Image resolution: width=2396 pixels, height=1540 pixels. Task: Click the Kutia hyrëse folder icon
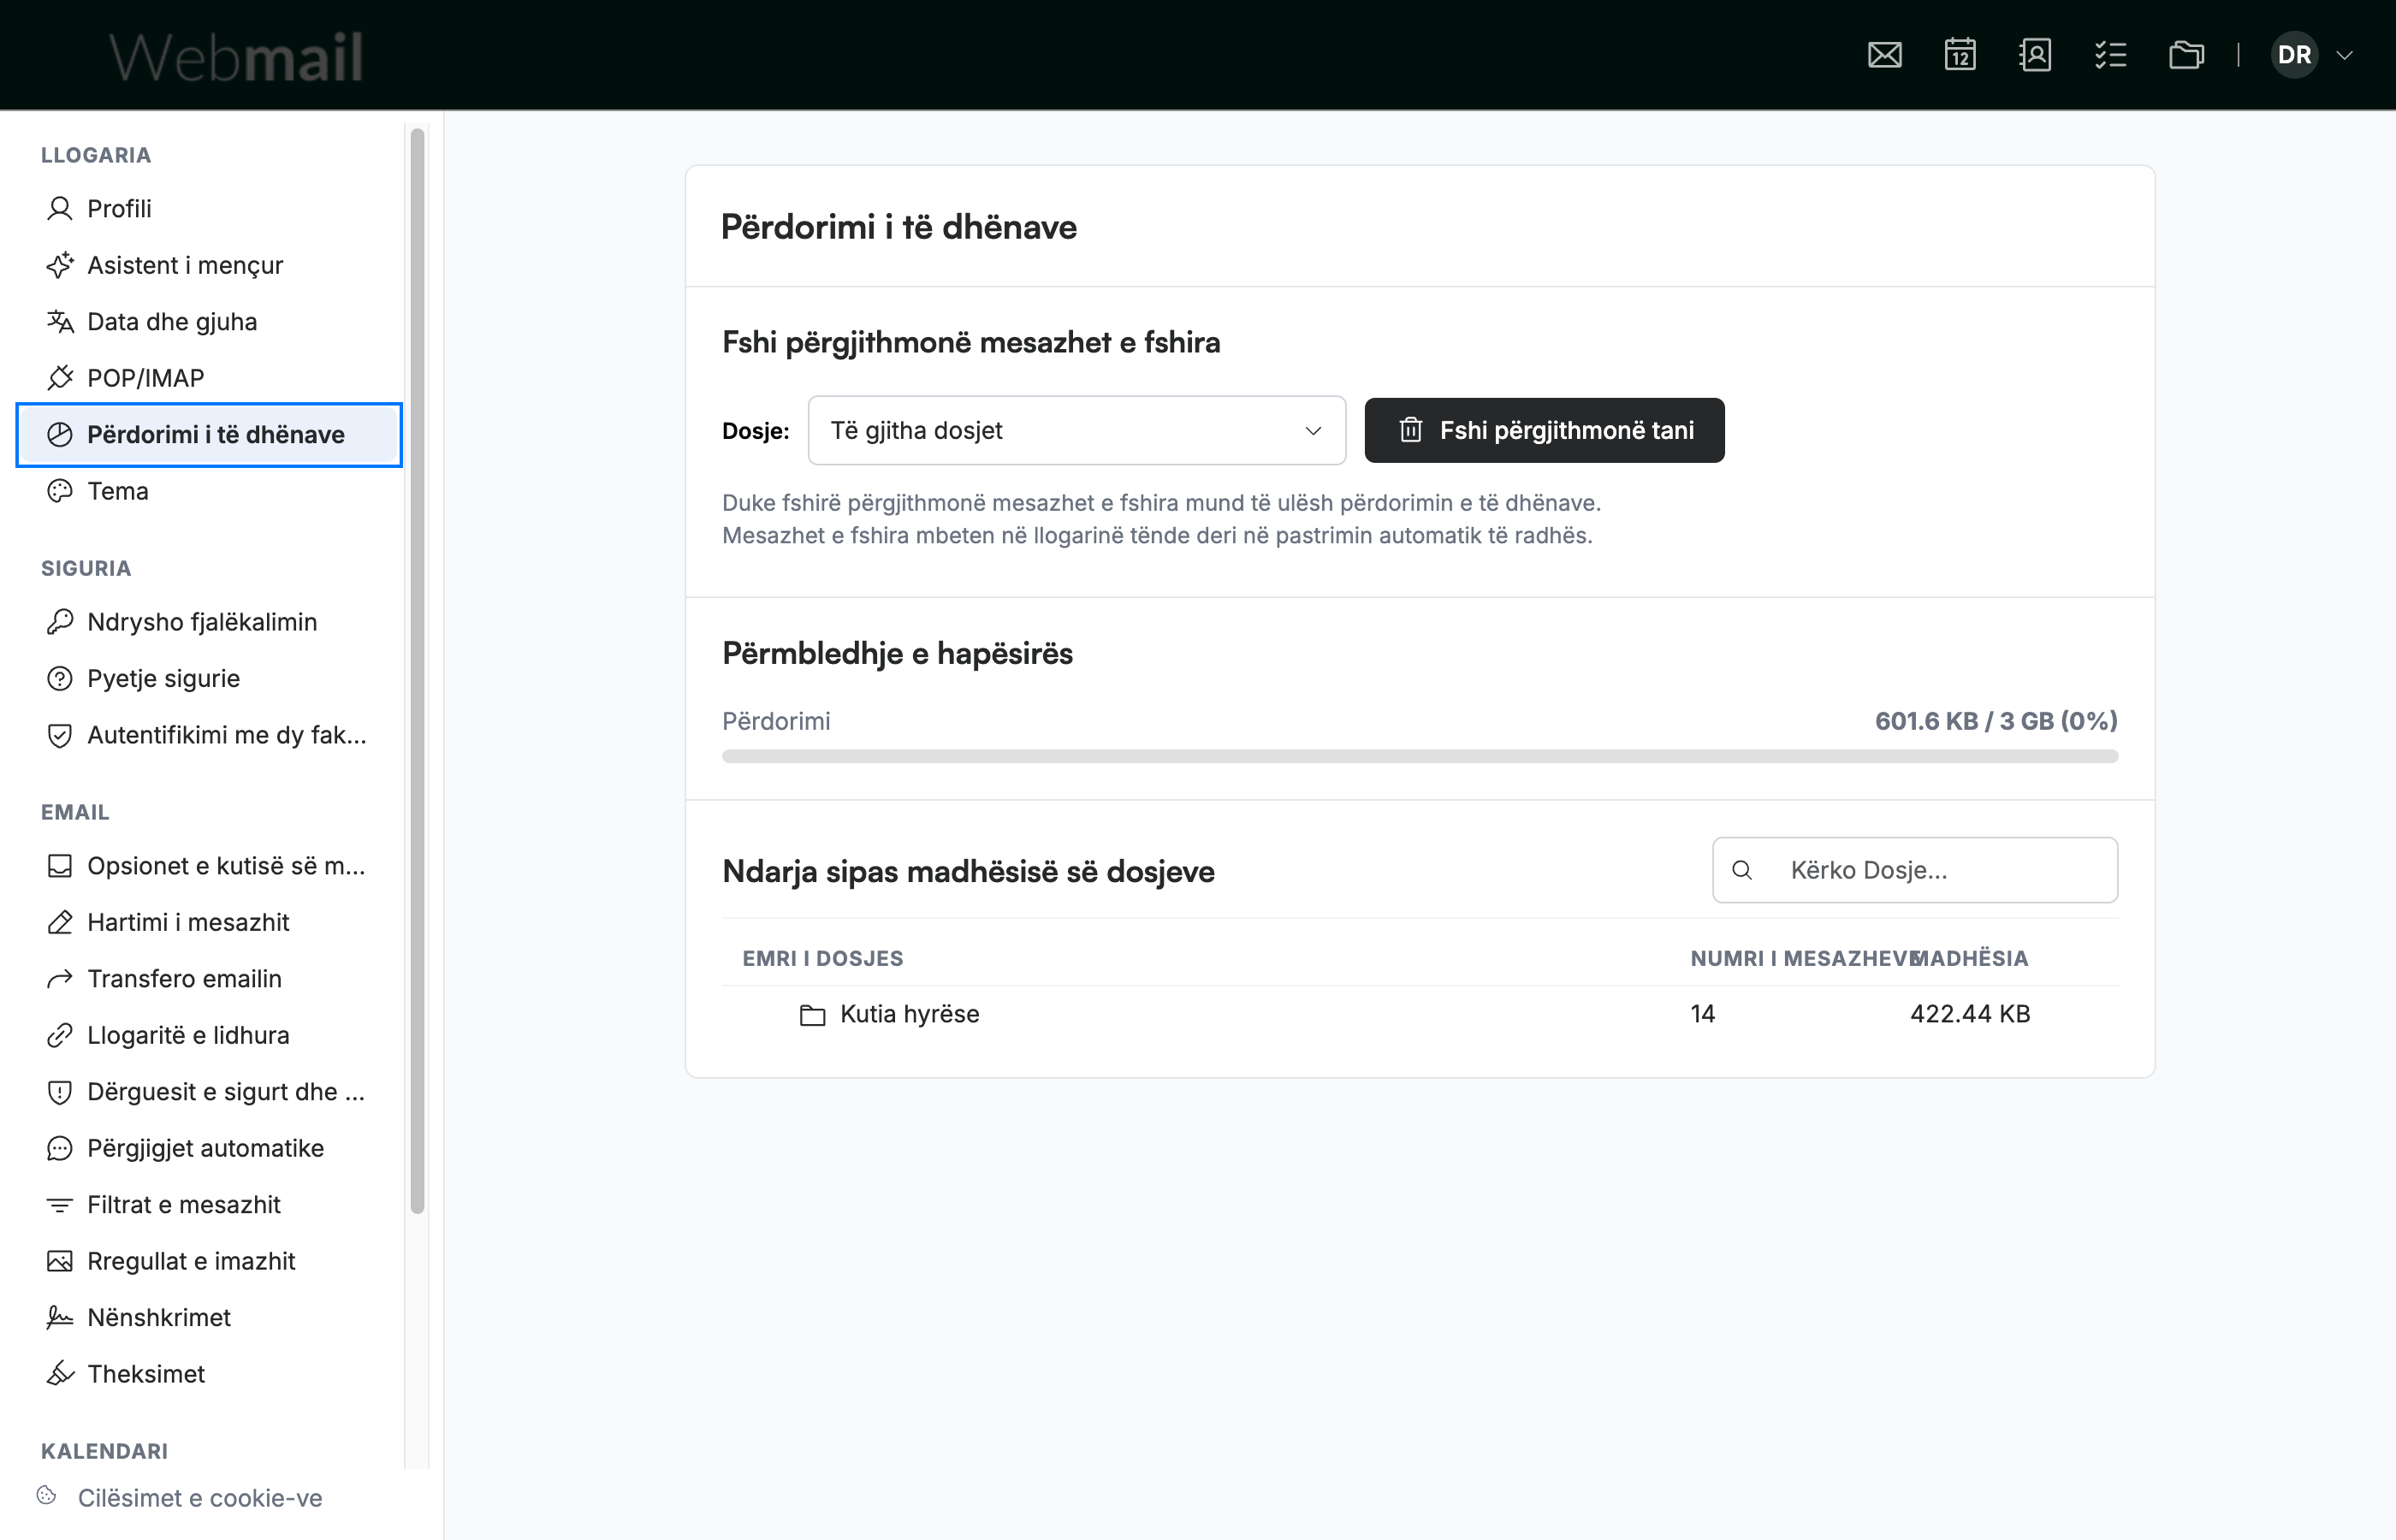[812, 1015]
